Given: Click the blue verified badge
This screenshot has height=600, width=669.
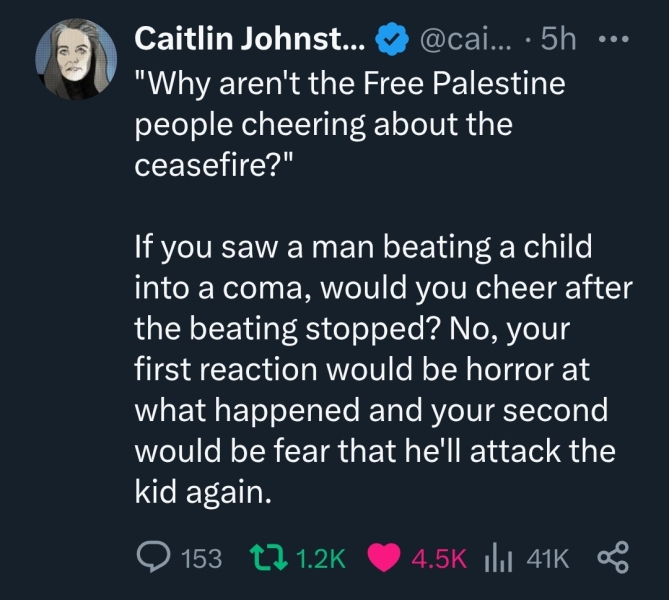Looking at the screenshot, I should point(390,39).
